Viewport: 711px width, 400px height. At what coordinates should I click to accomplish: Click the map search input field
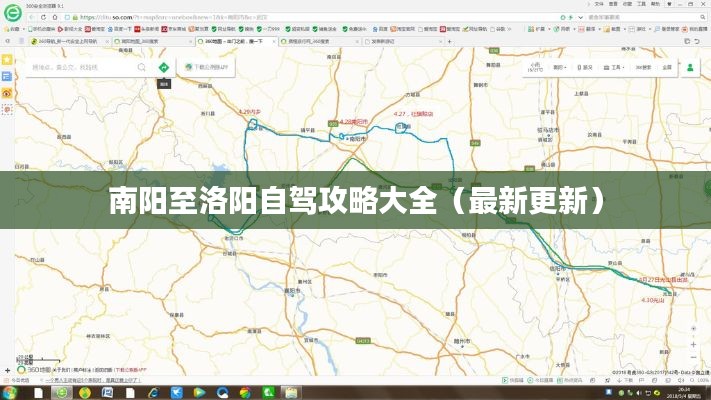tap(80, 68)
